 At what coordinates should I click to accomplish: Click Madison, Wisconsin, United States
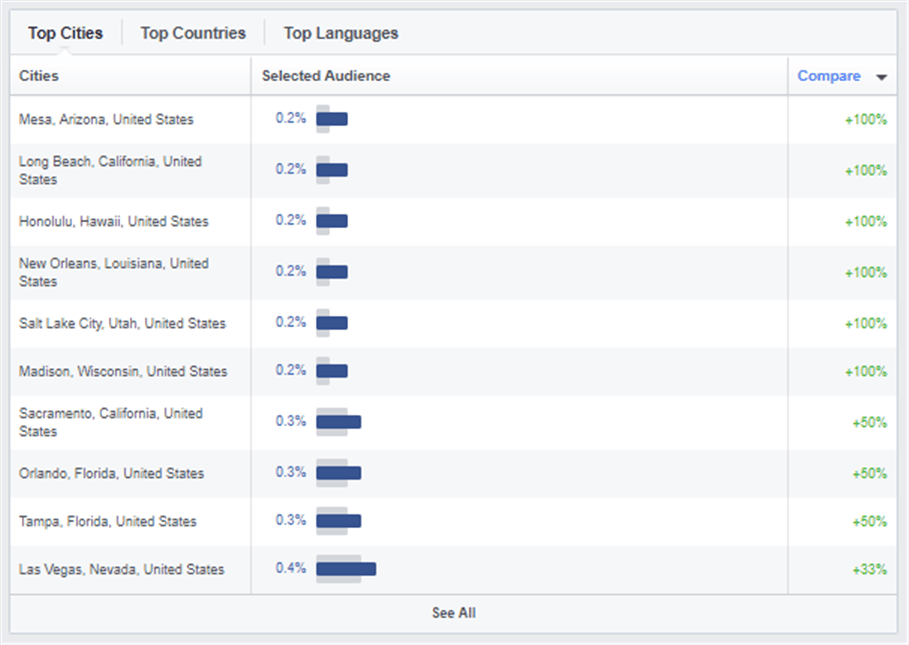coord(123,371)
